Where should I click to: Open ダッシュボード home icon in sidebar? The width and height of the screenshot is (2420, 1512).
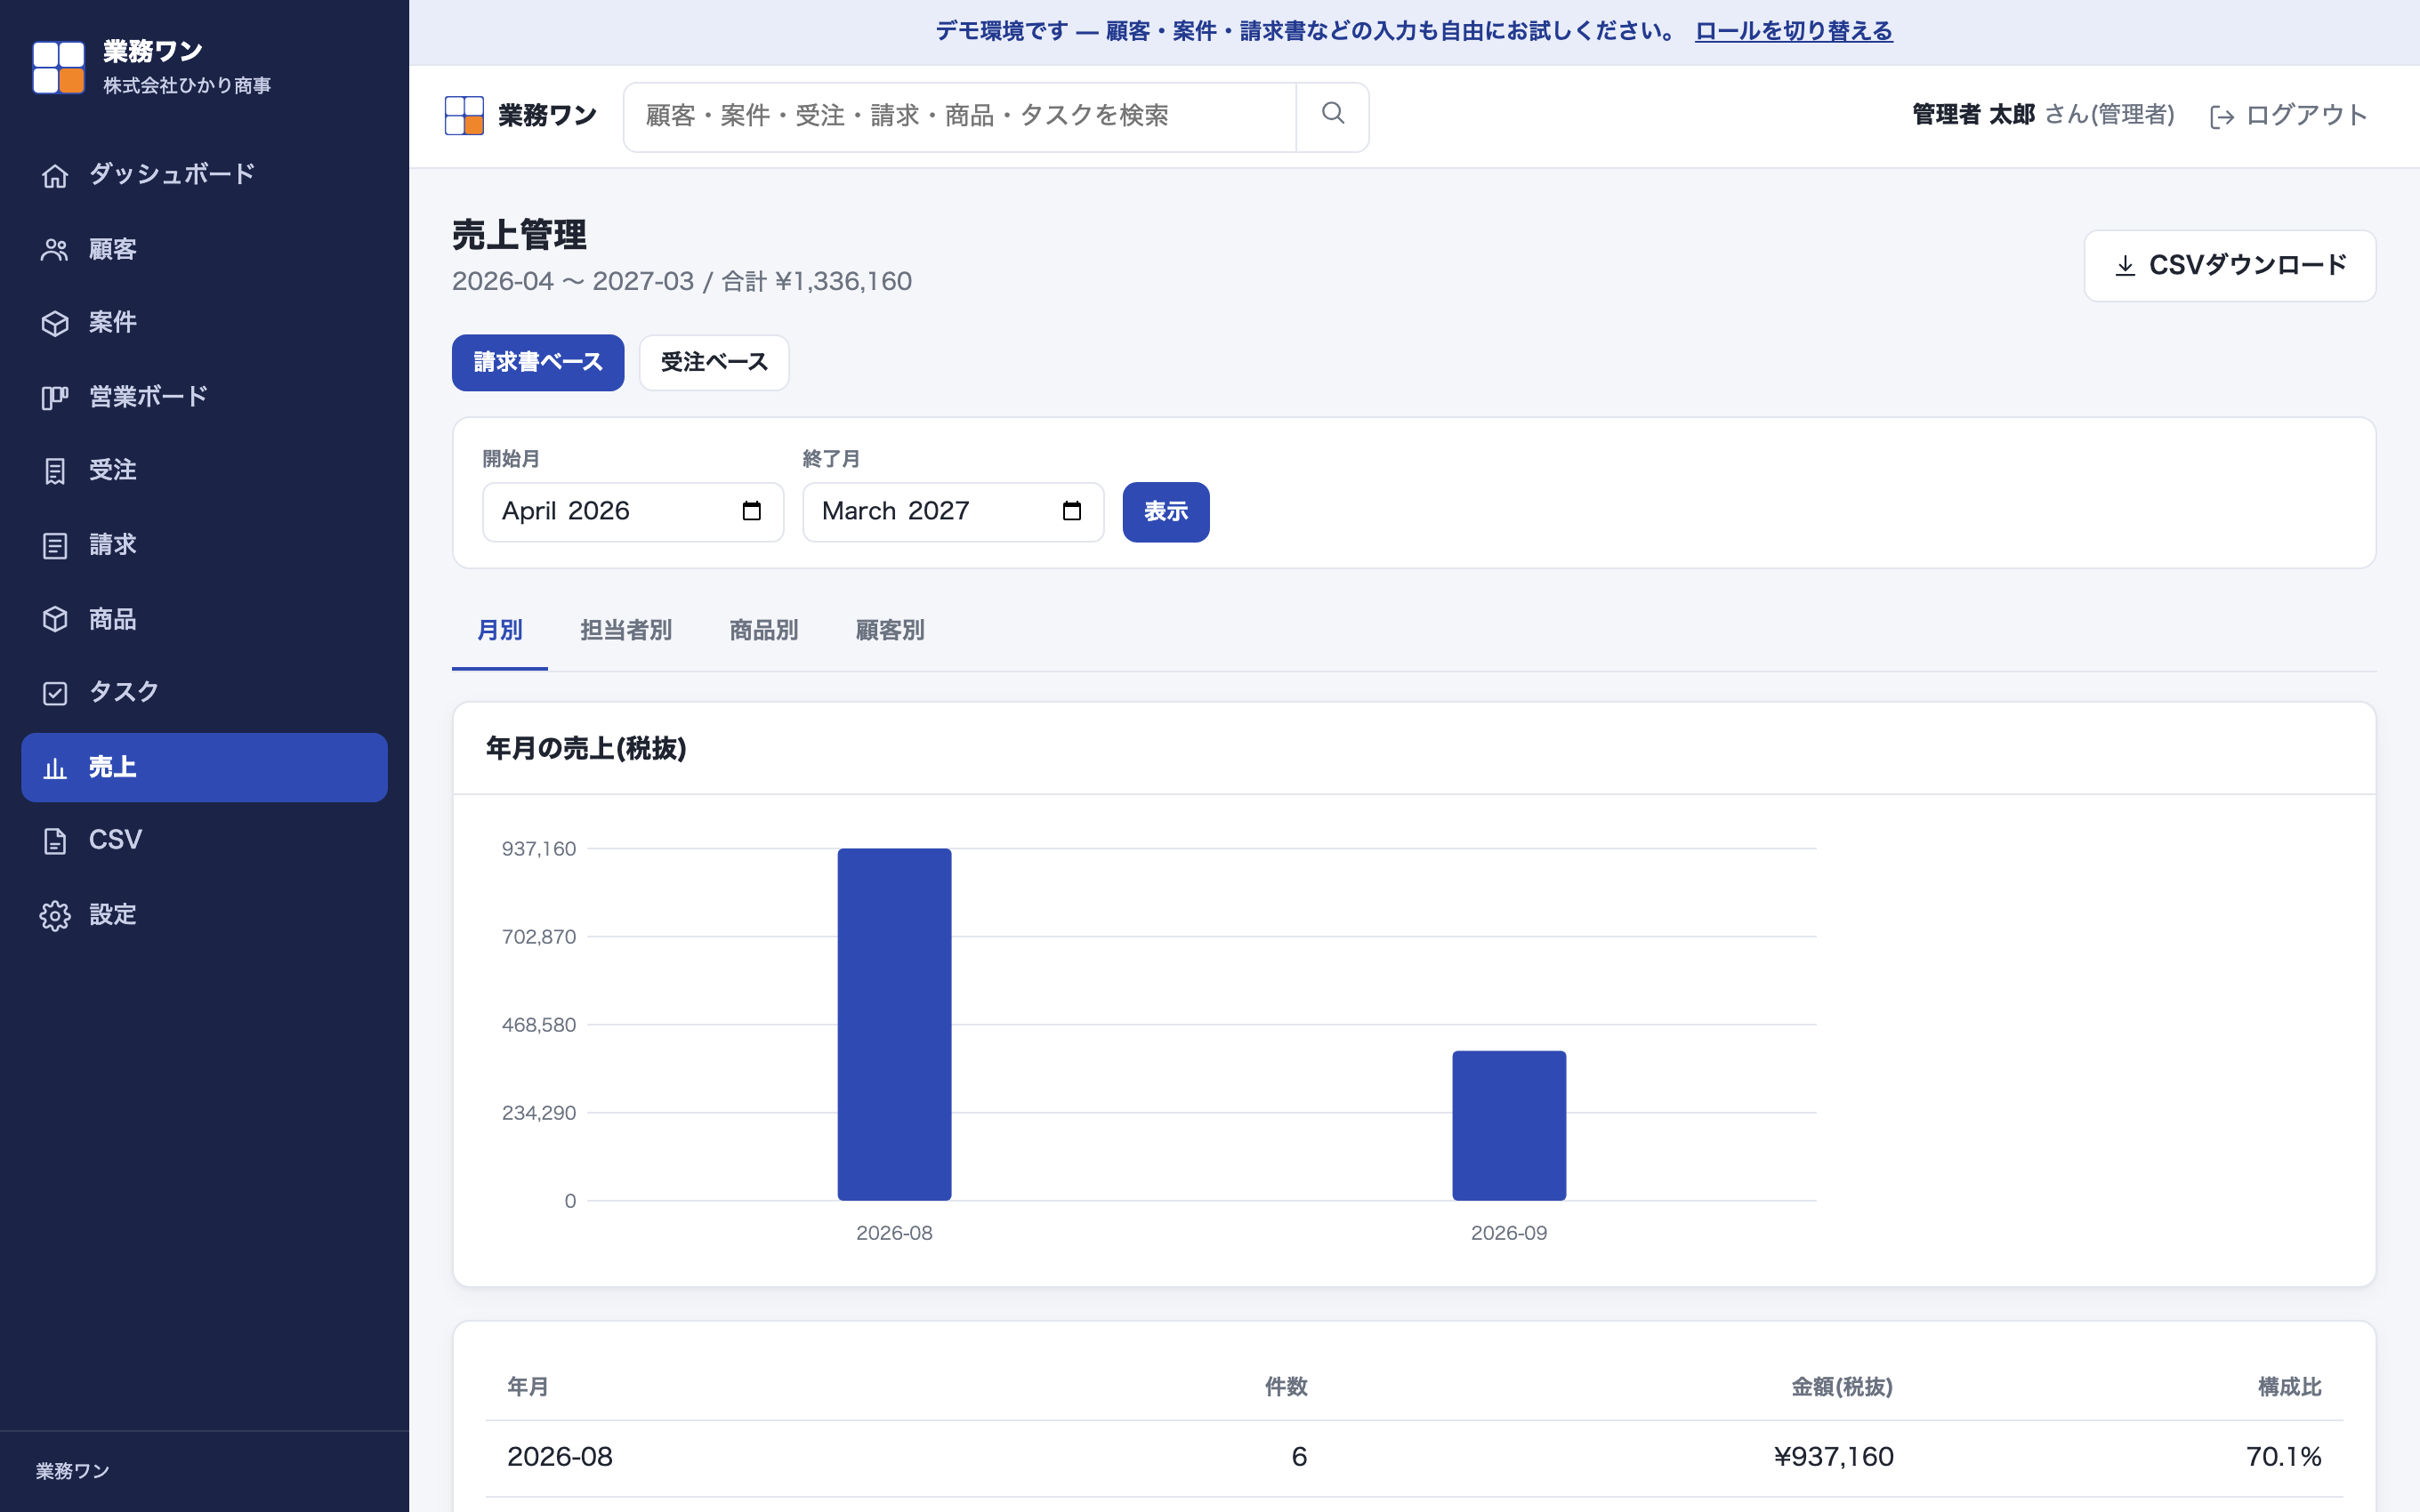coord(55,175)
